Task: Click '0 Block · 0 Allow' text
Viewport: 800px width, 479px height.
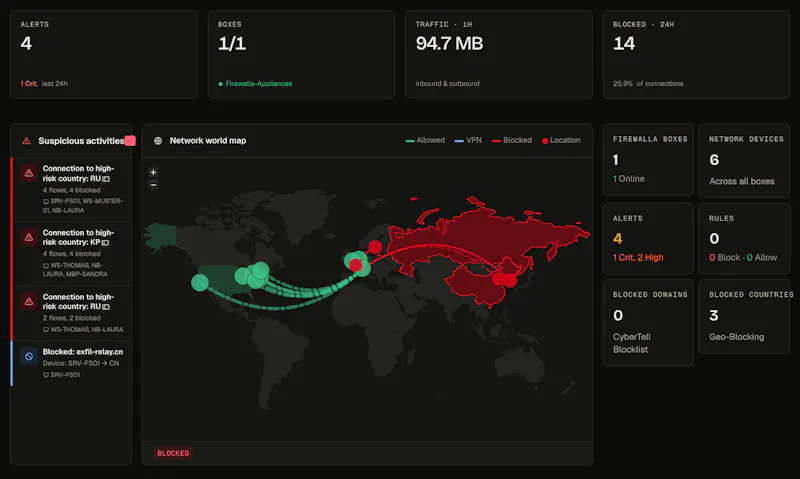Action: pyautogui.click(x=743, y=258)
